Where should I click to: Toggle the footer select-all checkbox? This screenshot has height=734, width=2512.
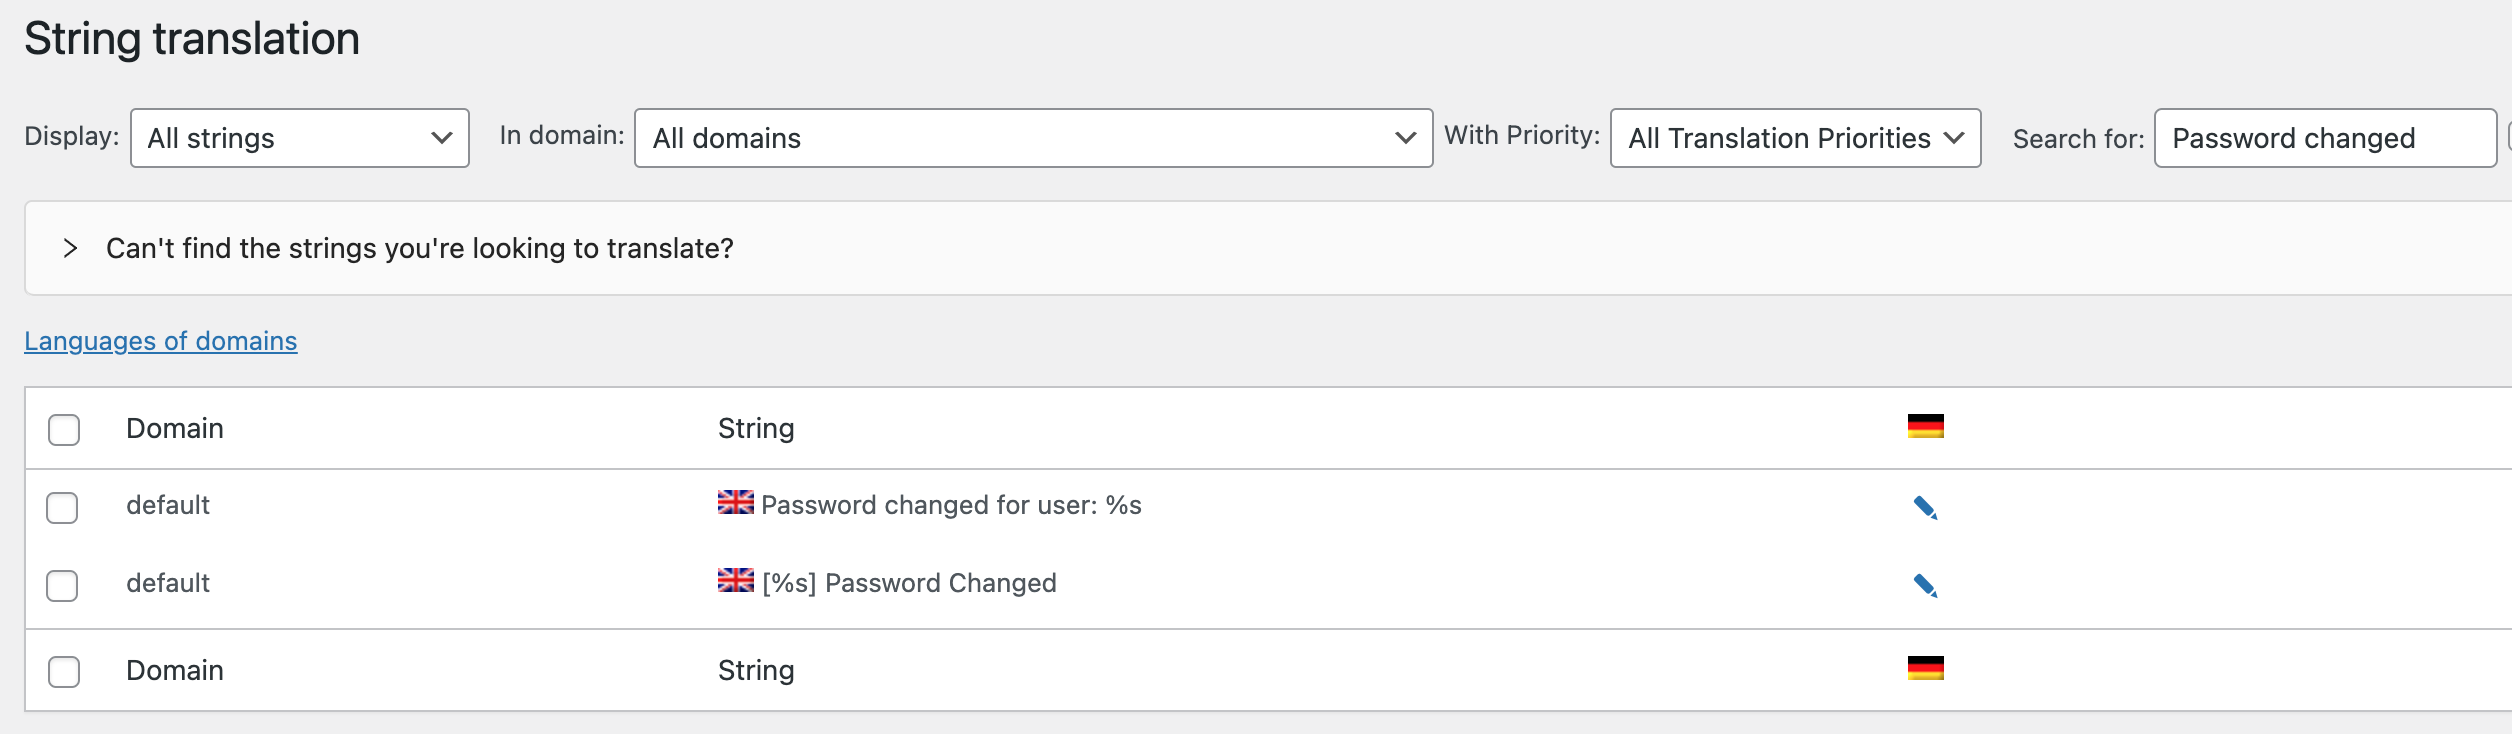(x=64, y=672)
